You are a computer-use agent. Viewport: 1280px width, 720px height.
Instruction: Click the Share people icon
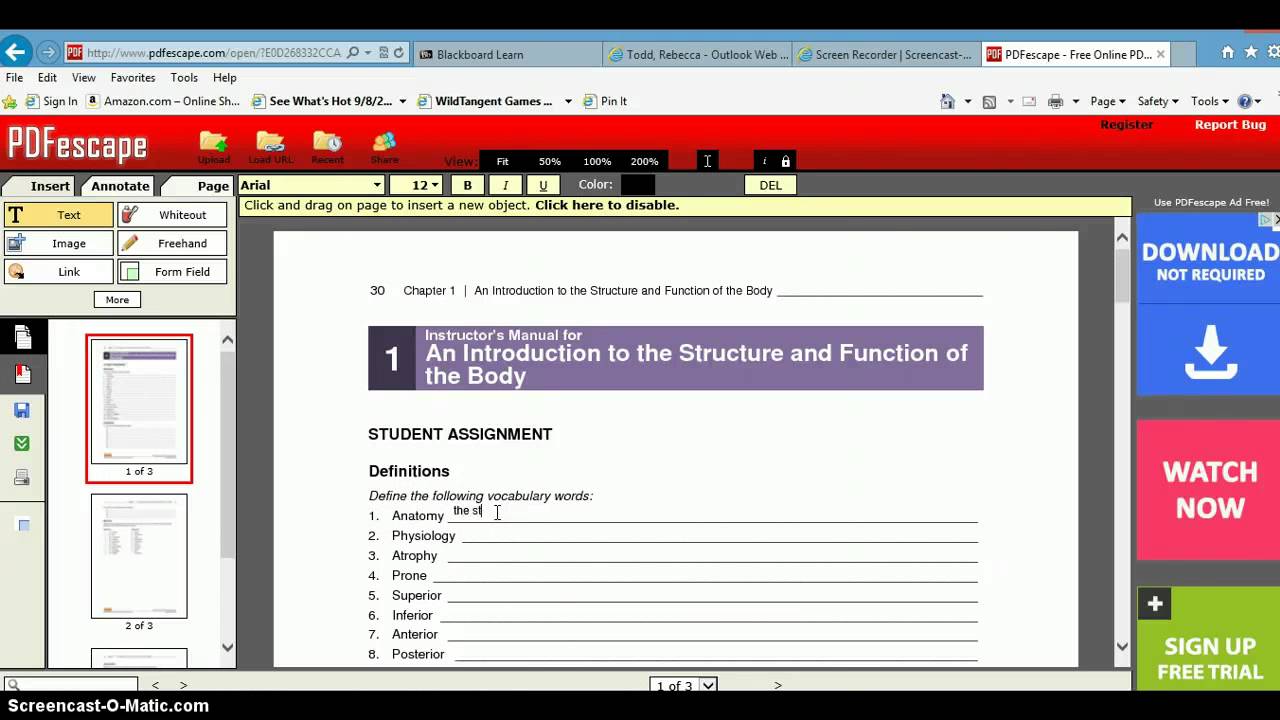tap(384, 147)
